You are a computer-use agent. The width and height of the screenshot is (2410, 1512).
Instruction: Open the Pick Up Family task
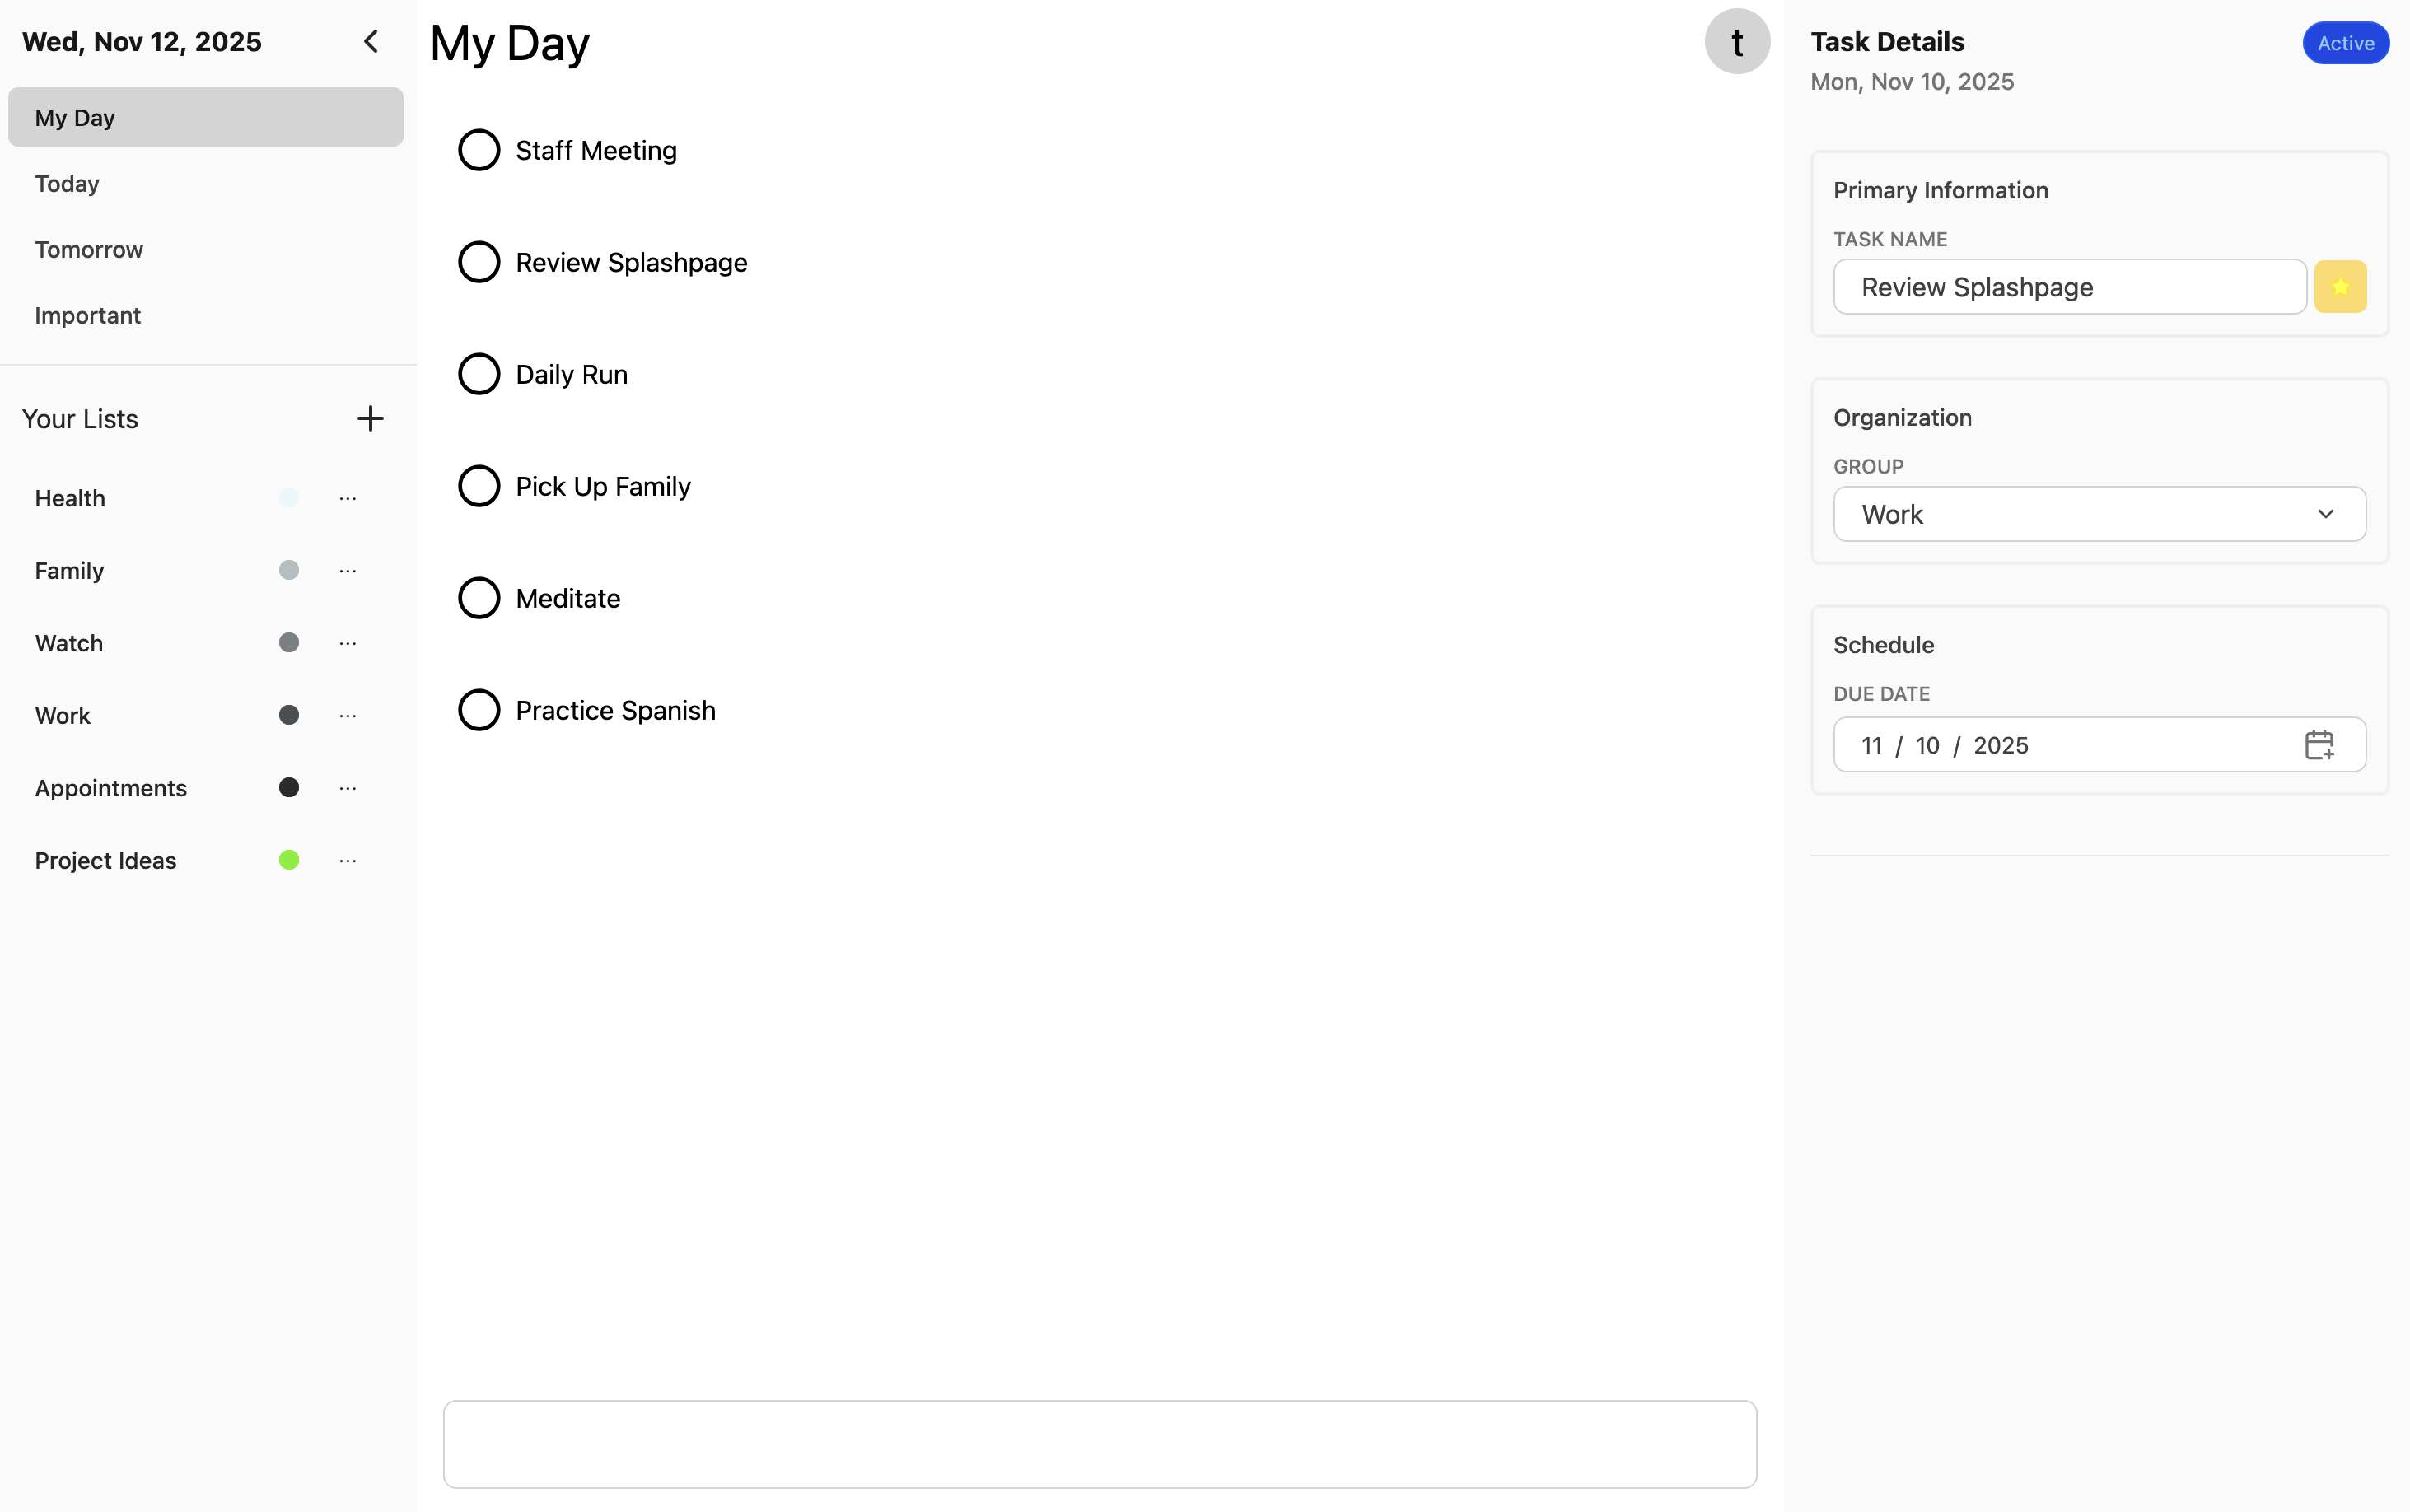(603, 487)
